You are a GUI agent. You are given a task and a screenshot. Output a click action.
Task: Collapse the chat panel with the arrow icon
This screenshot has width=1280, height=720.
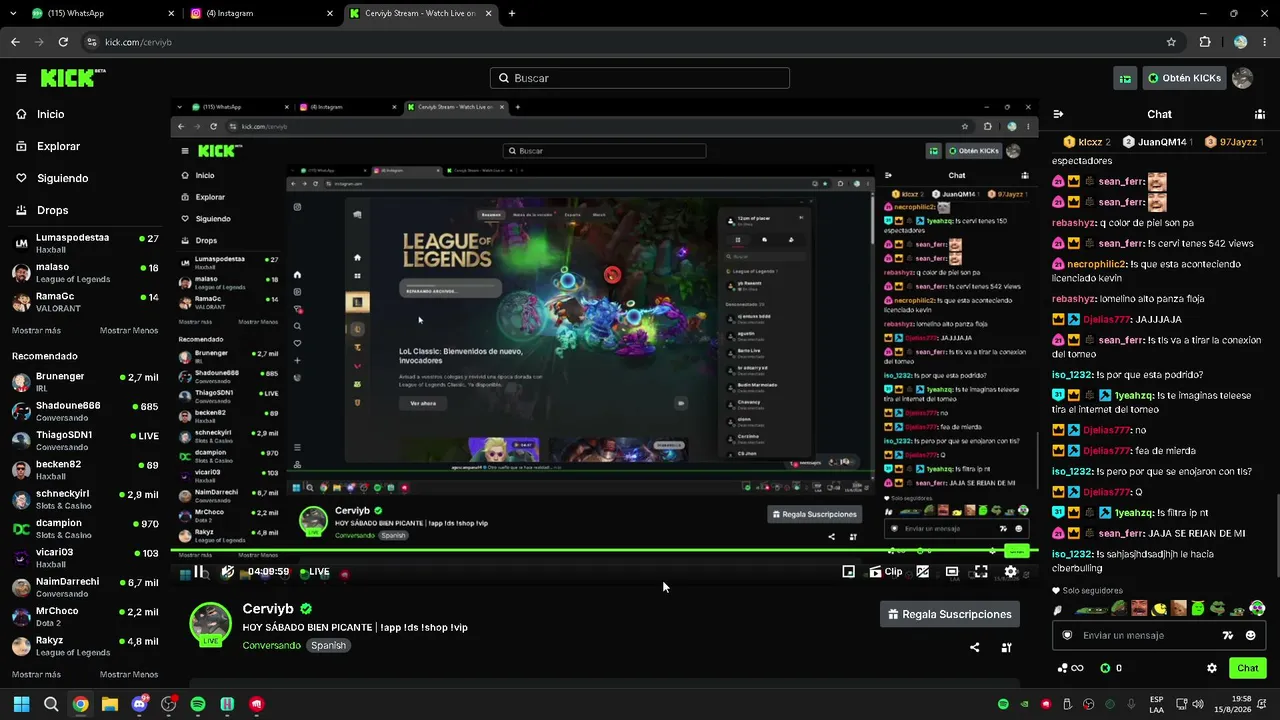coord(1059,114)
